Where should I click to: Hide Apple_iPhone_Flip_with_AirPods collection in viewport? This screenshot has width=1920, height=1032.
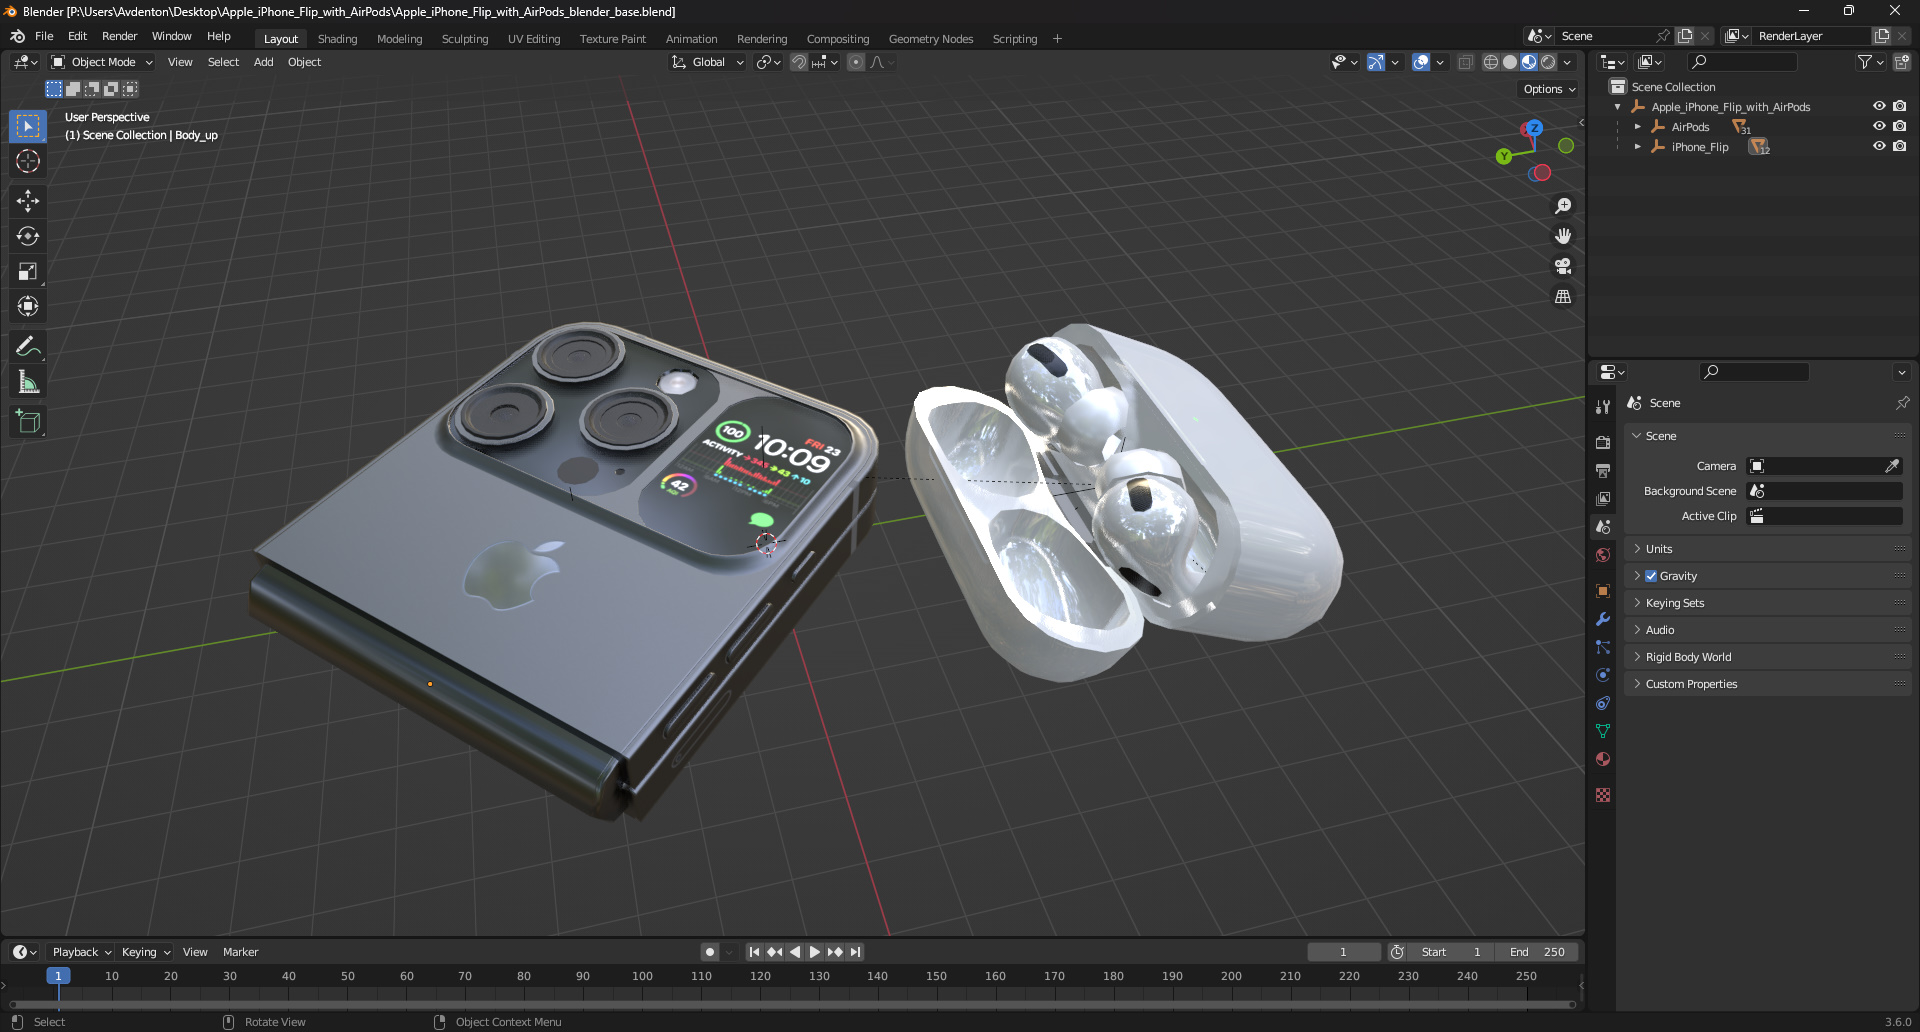[x=1879, y=107]
